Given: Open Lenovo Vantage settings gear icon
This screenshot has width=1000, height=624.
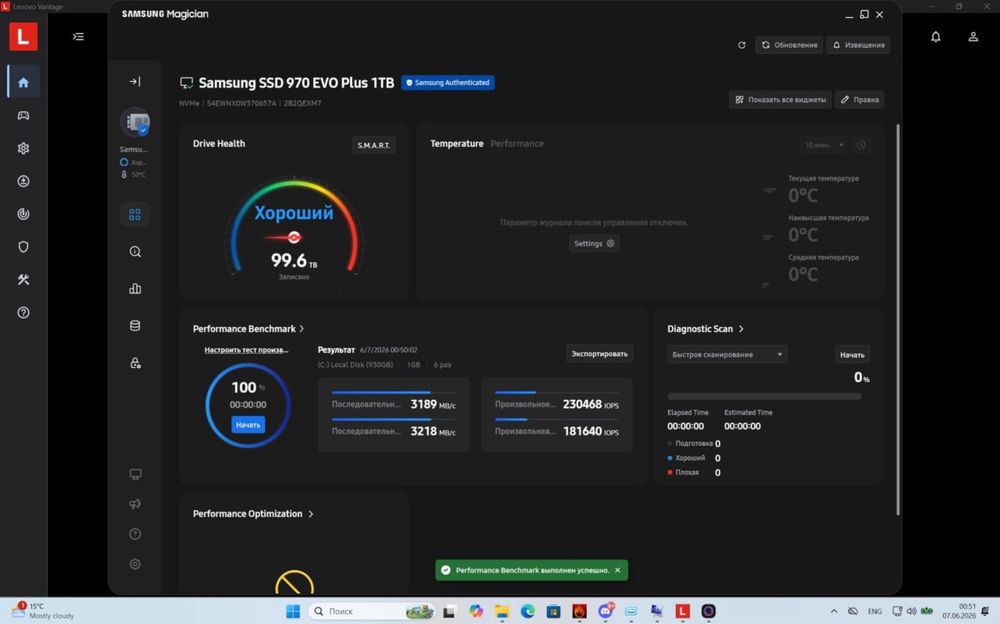Looking at the screenshot, I should tap(24, 148).
